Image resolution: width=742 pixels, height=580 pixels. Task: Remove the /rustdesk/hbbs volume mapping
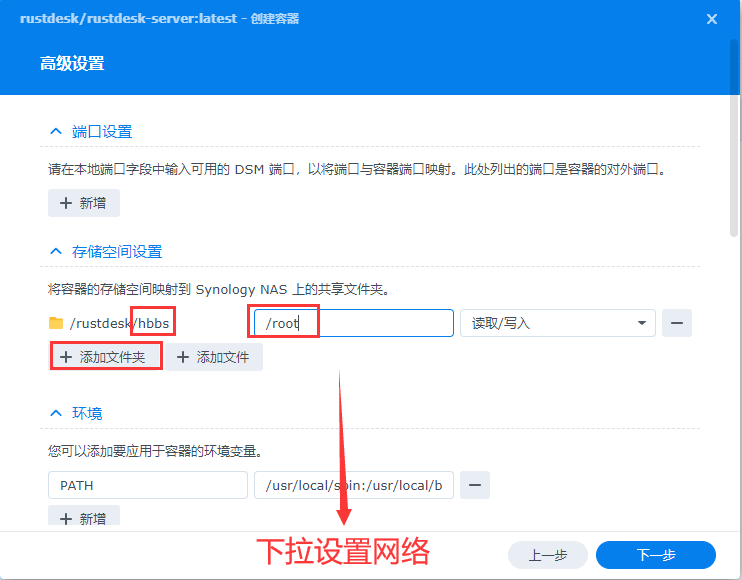point(677,323)
